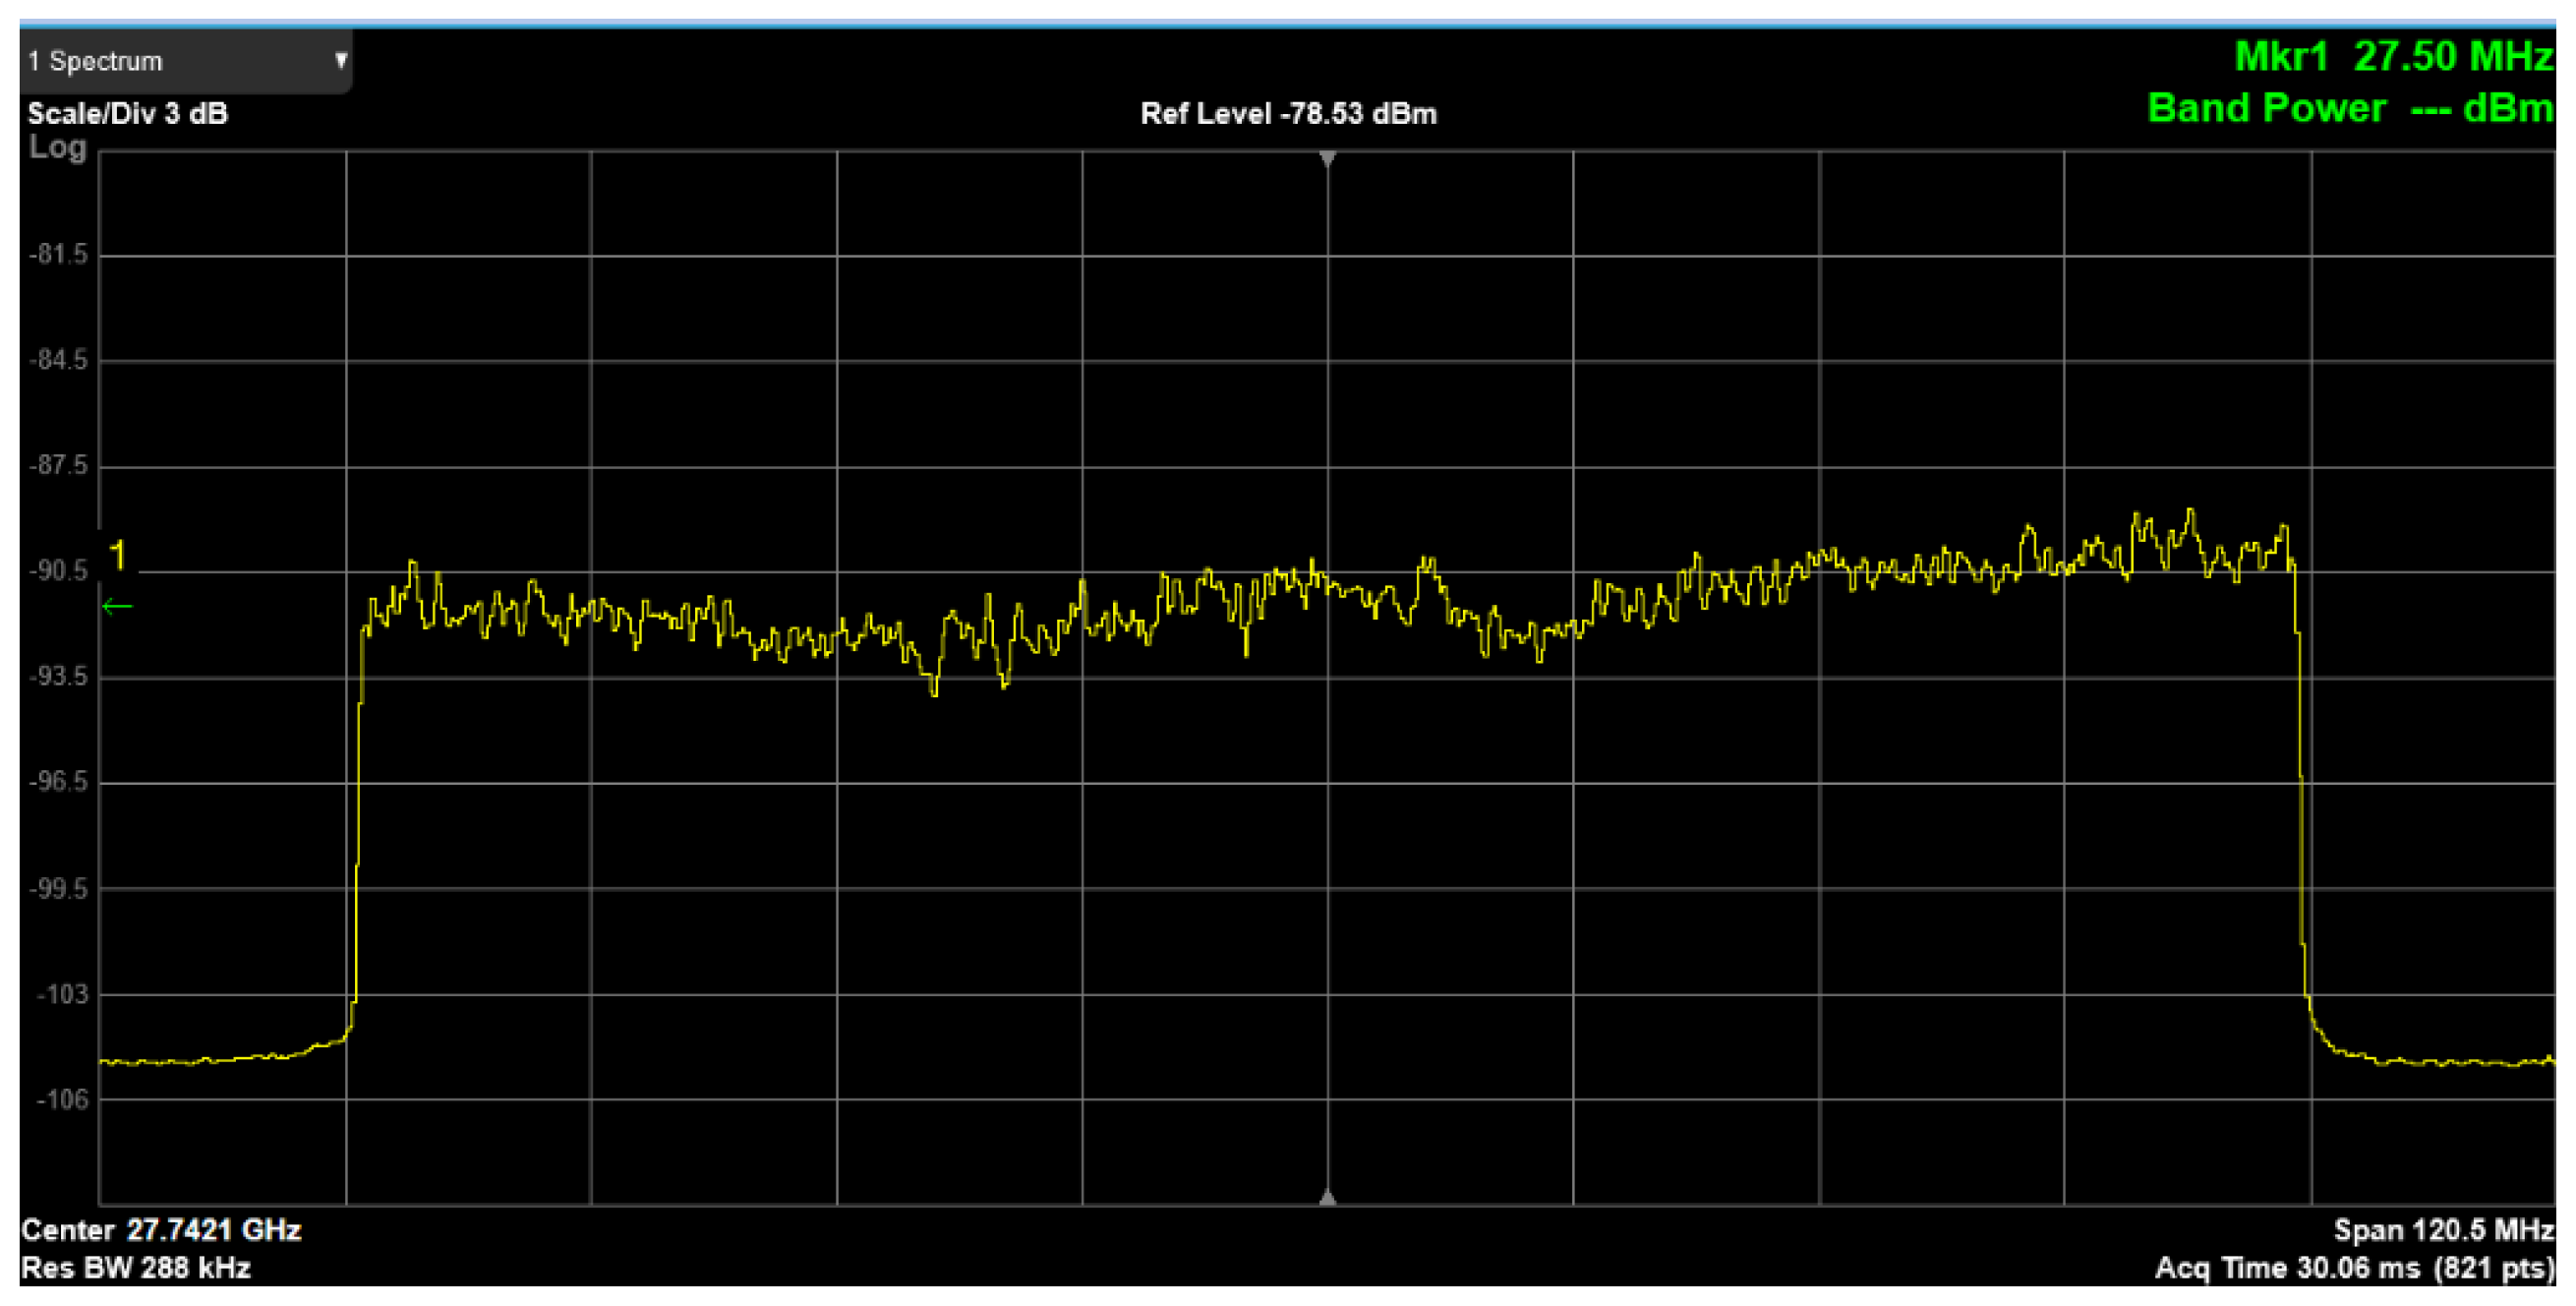The height and width of the screenshot is (1306, 2576).
Task: Edit the Center 27.7421 GHz frequency
Action: 161,1230
